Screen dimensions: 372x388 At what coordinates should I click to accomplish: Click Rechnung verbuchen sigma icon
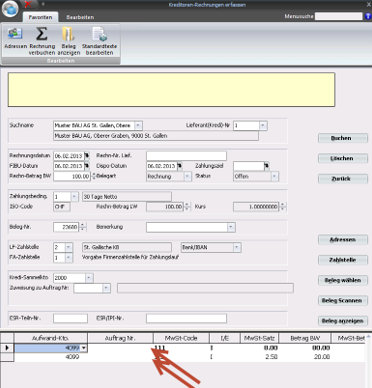point(42,40)
